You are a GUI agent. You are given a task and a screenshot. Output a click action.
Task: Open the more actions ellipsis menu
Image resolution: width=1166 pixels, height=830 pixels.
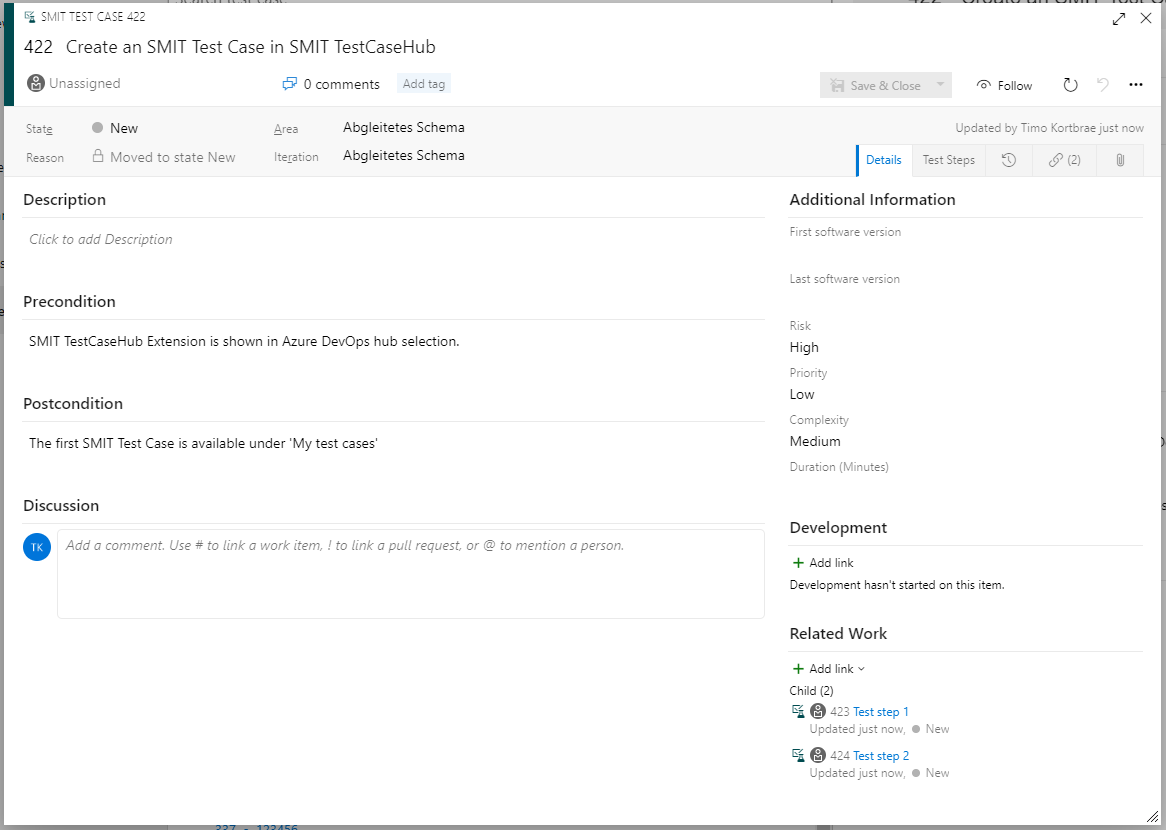1136,85
